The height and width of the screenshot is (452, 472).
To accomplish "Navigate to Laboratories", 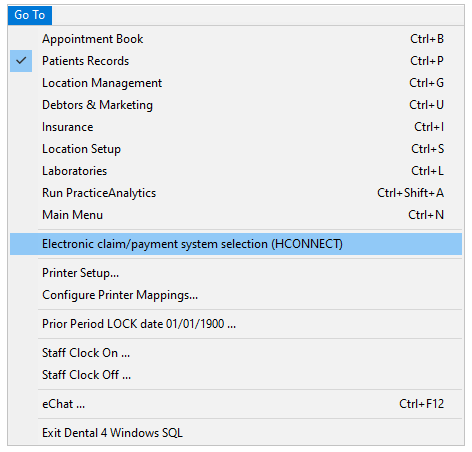I will [x=236, y=171].
